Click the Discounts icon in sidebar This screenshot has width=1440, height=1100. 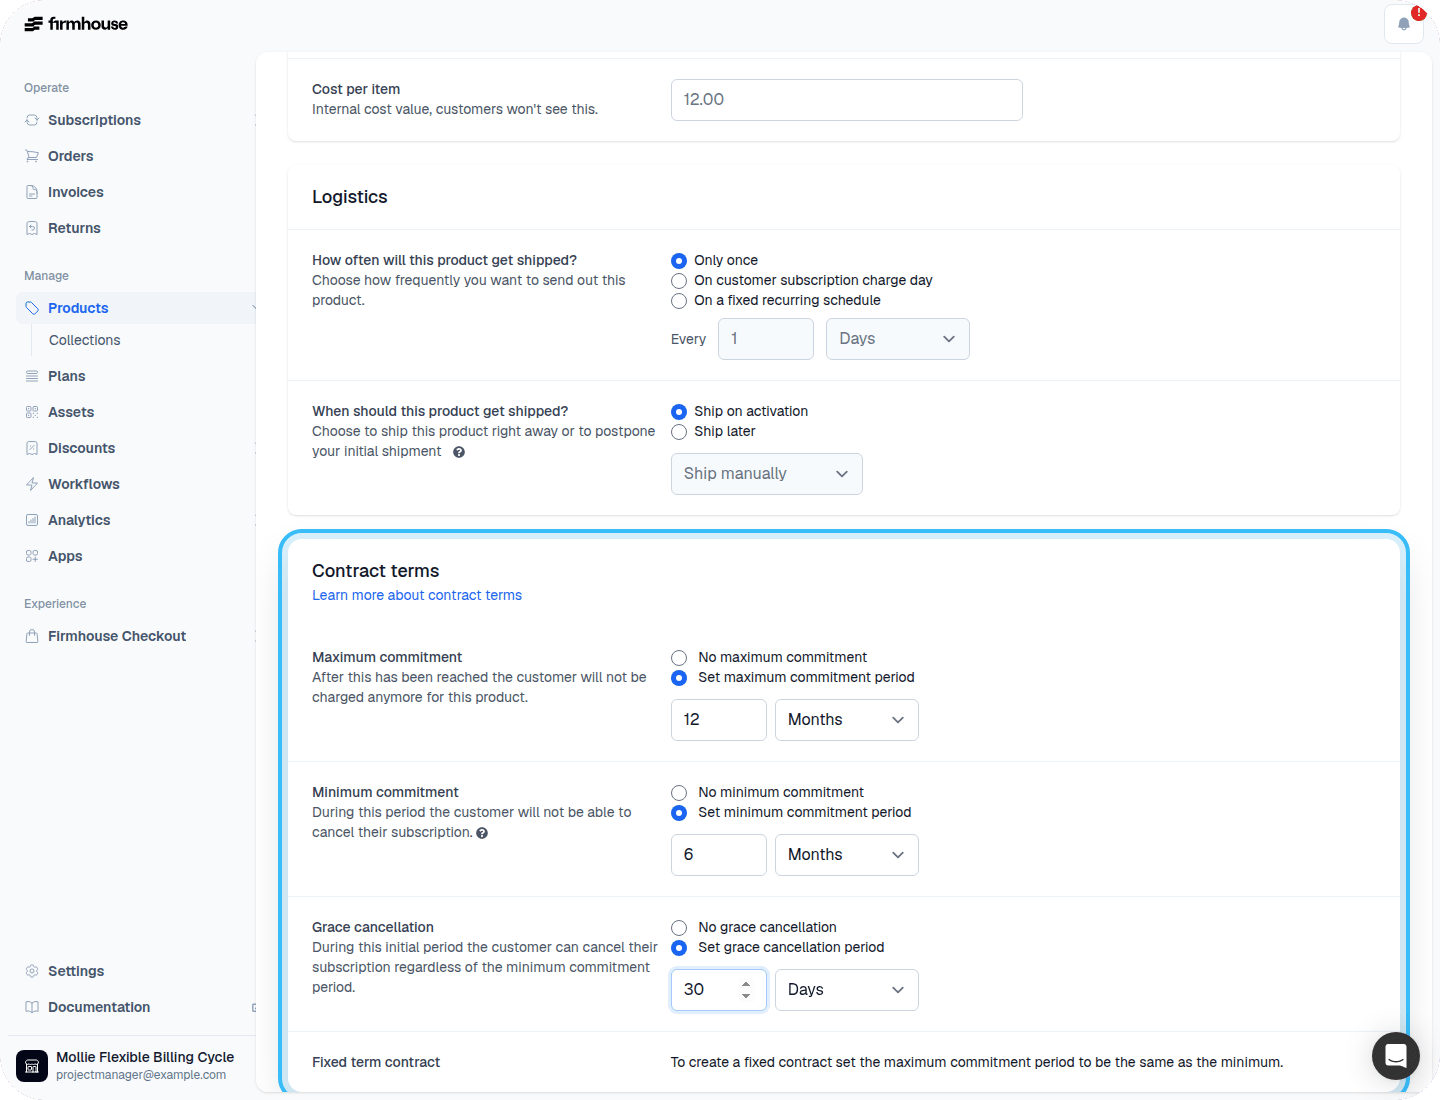32,448
